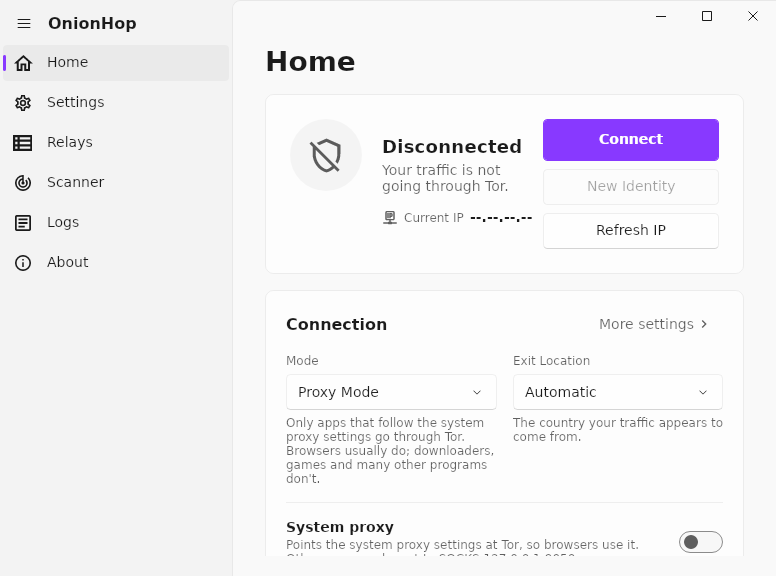The width and height of the screenshot is (776, 576).
Task: Click the More settings chevron arrow
Action: (704, 324)
